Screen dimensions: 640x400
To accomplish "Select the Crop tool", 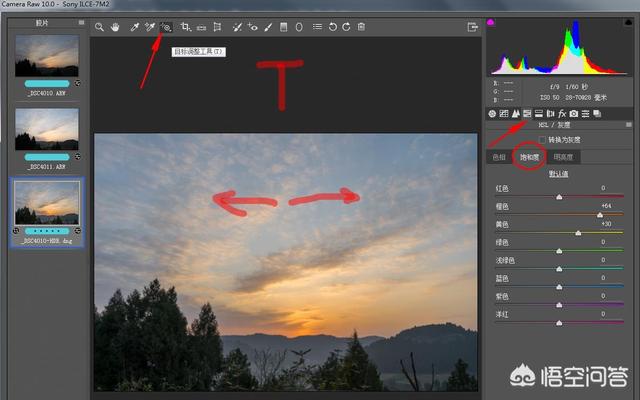I will tap(186, 27).
